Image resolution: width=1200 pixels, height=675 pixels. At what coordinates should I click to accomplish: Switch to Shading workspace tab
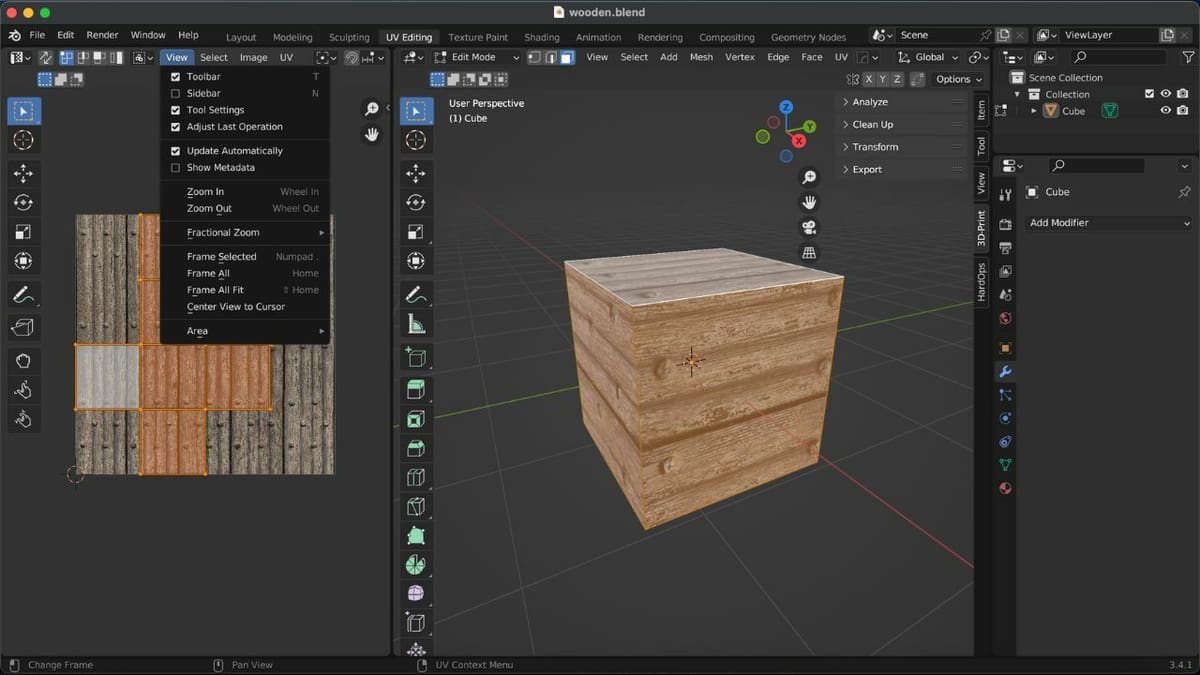tap(542, 37)
